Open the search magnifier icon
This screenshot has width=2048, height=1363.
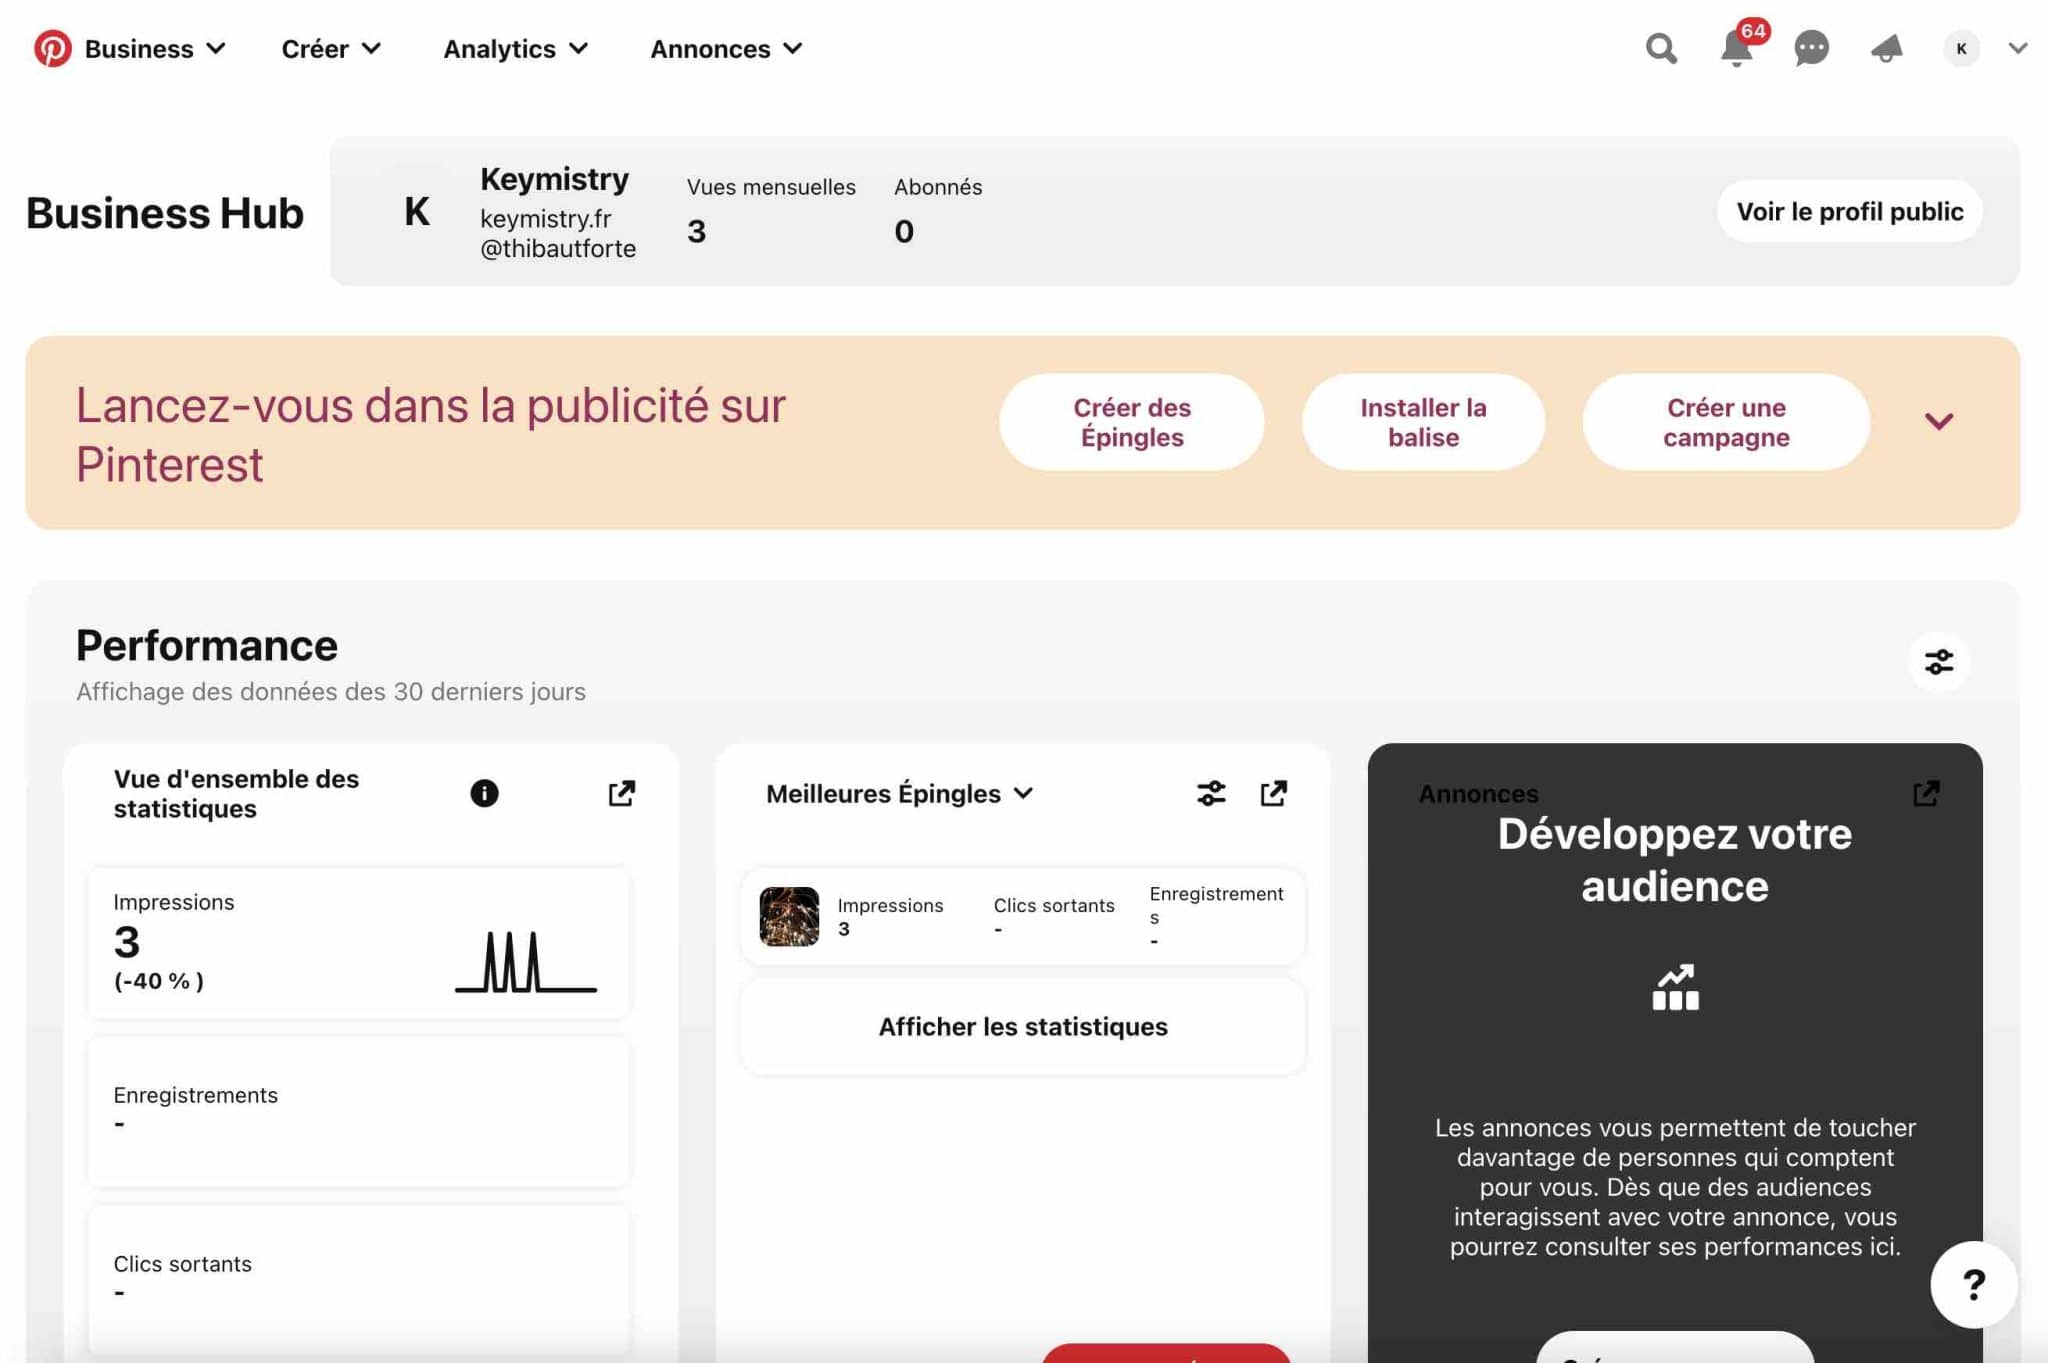[1661, 48]
